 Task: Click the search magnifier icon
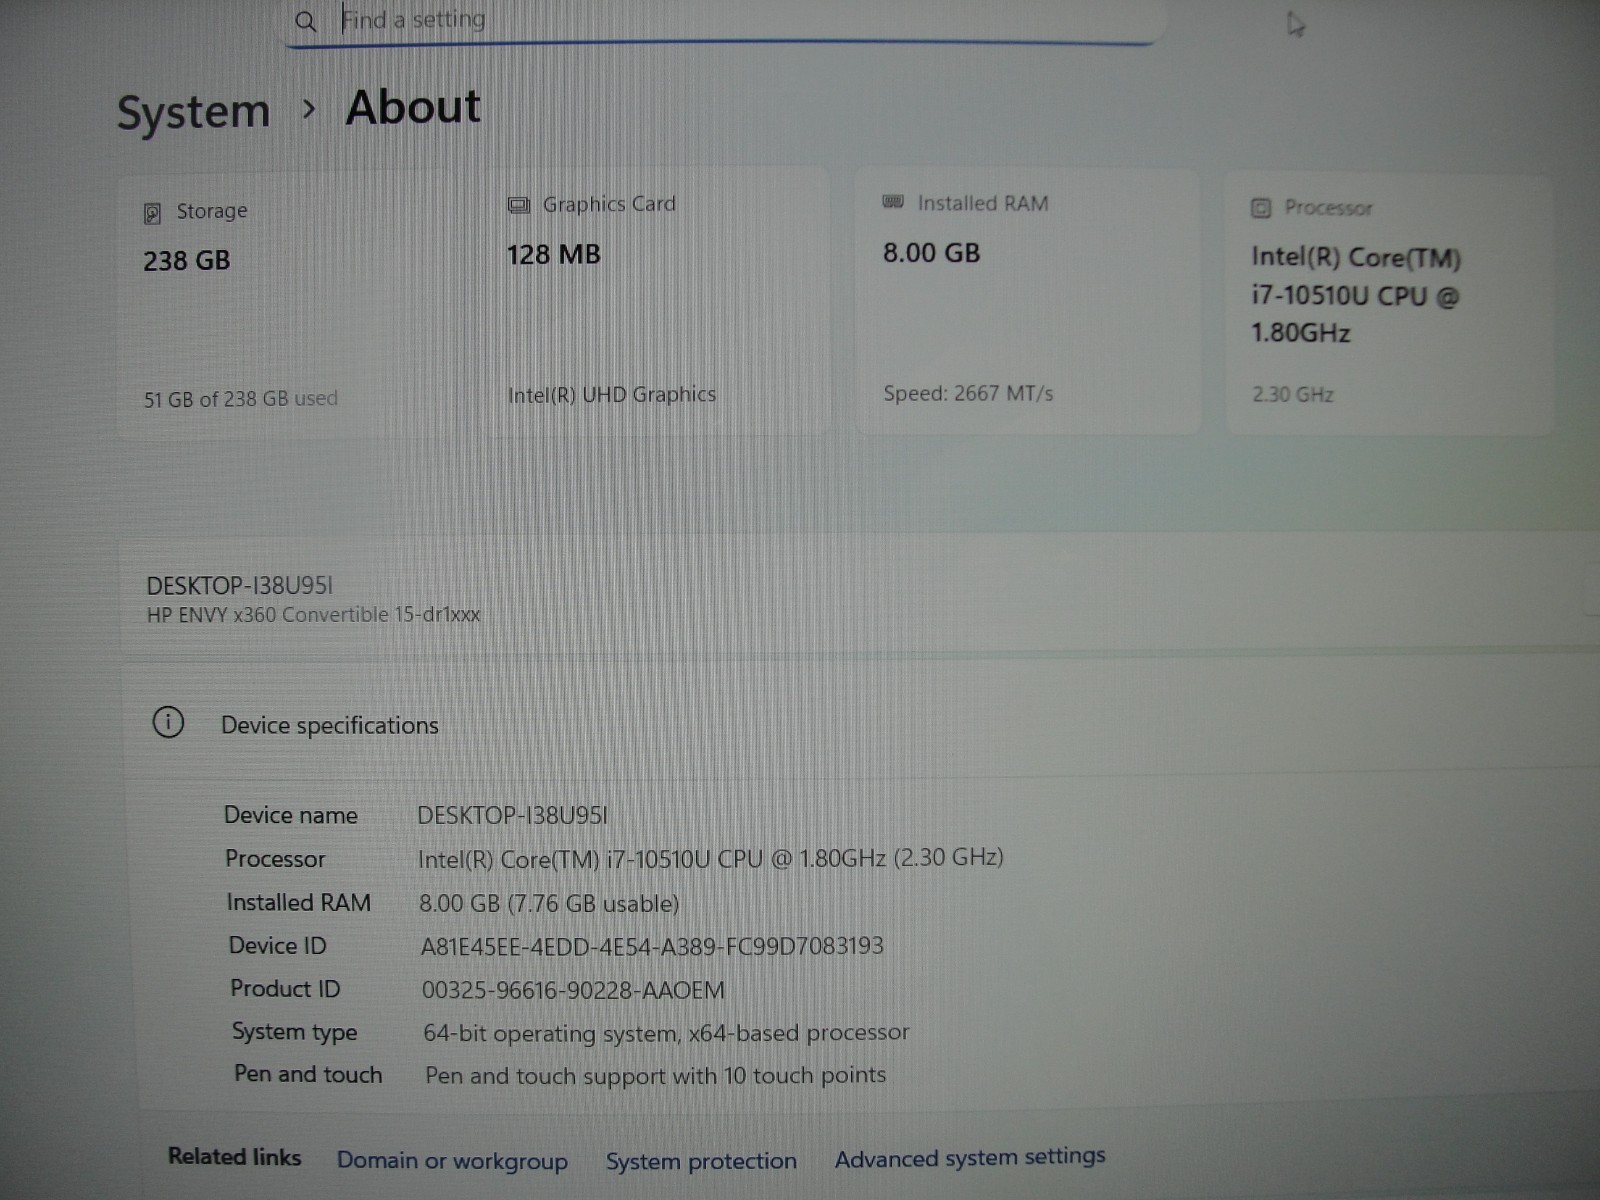click(306, 21)
